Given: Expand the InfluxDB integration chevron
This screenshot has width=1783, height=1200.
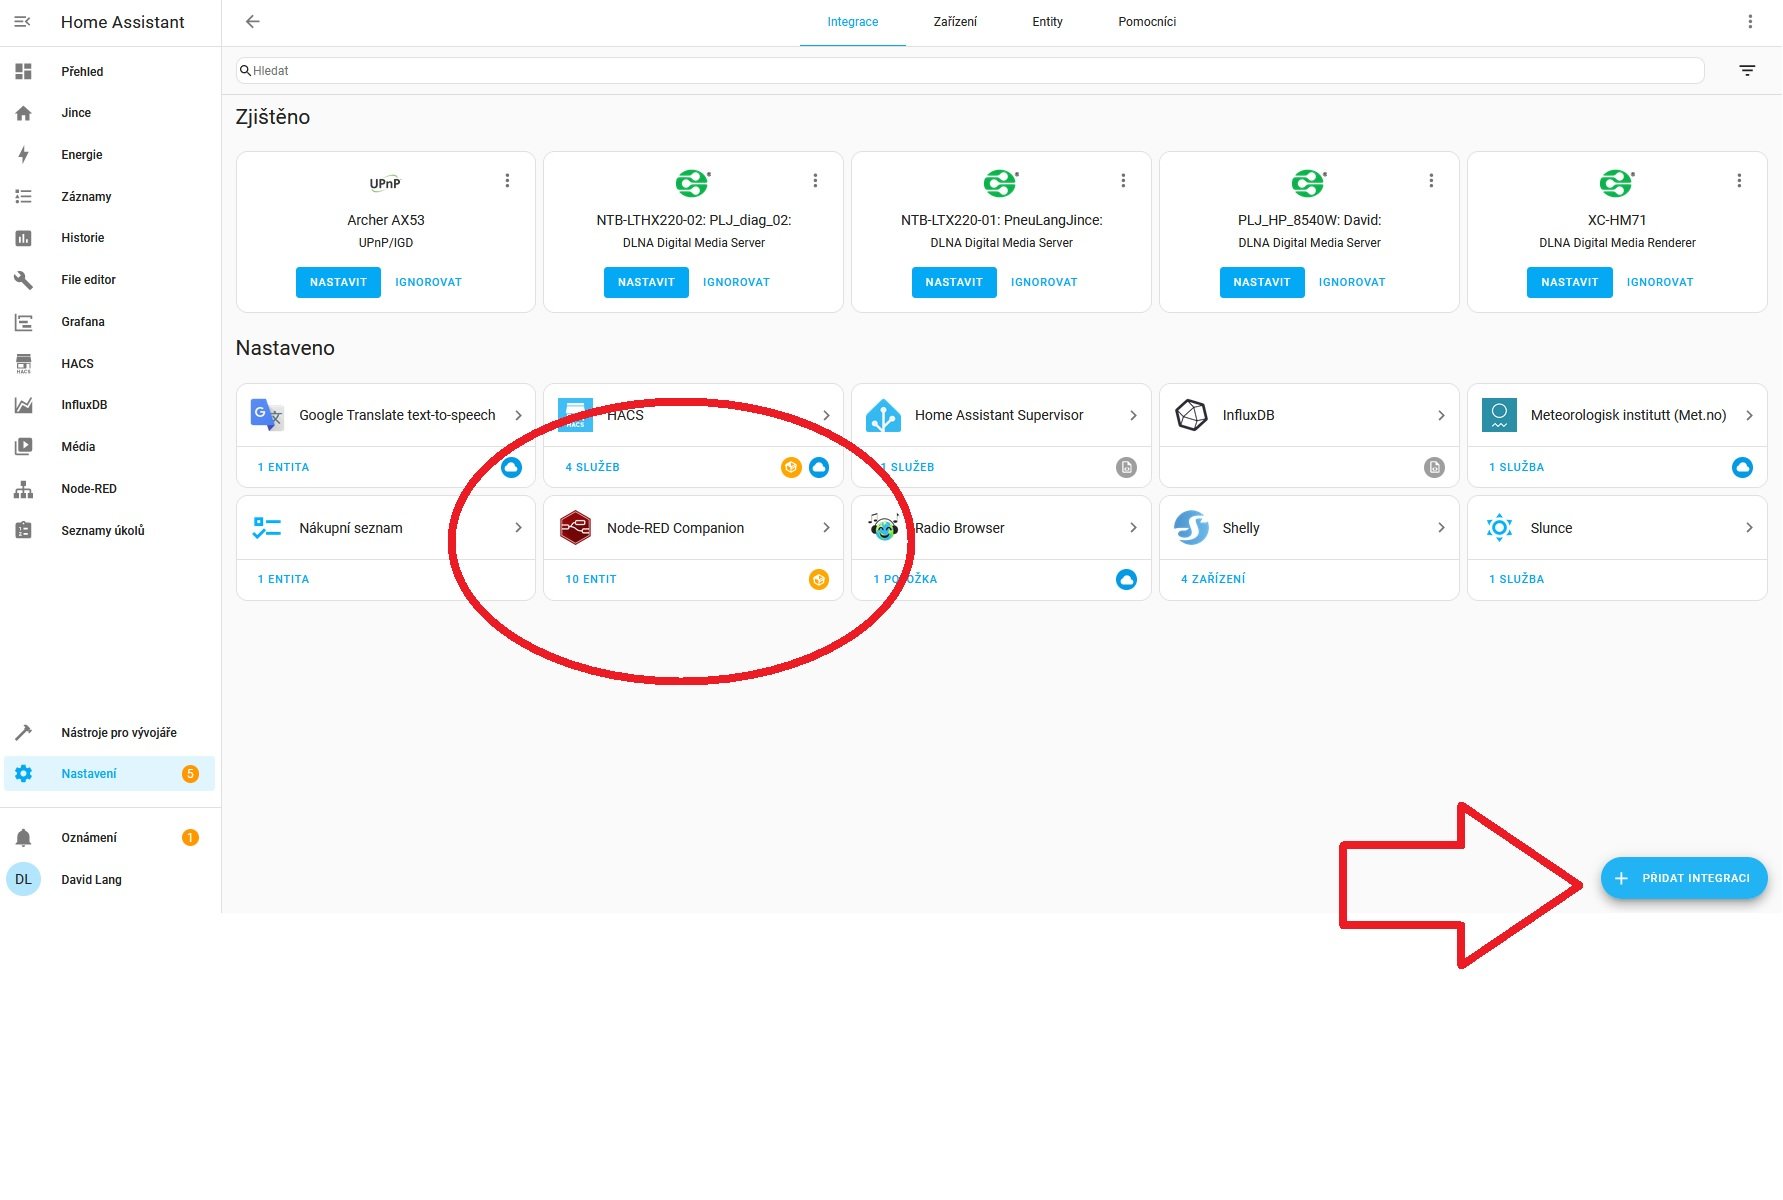Looking at the screenshot, I should (x=1441, y=416).
